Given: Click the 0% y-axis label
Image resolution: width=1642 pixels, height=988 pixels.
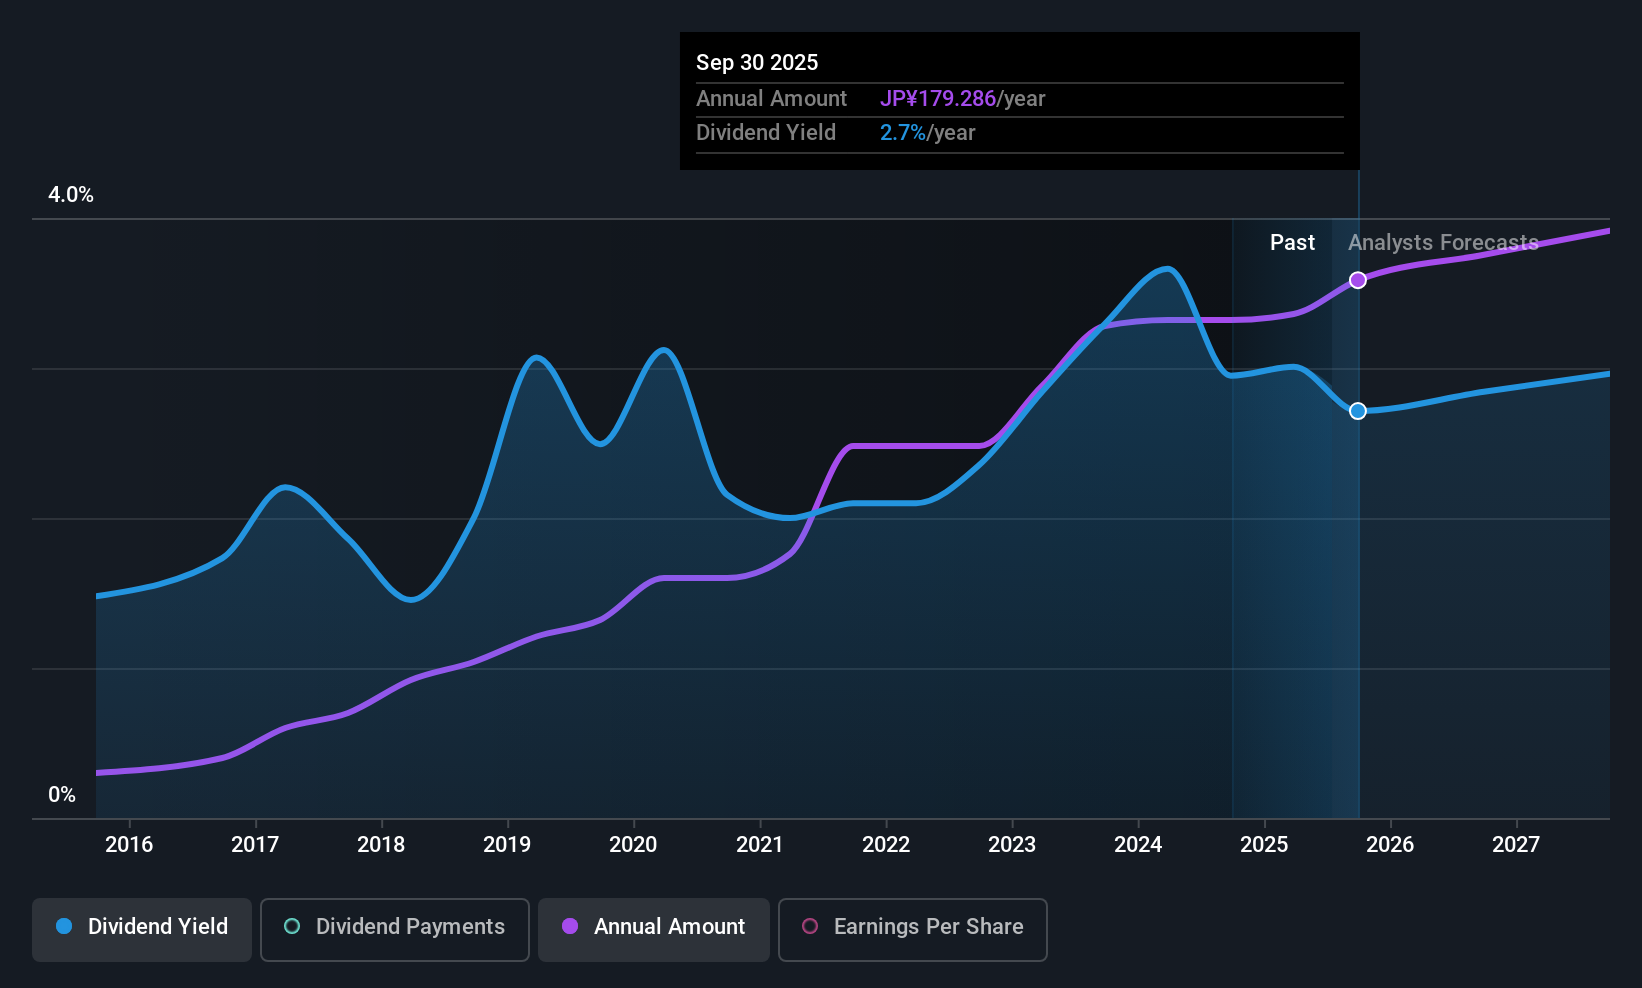Looking at the screenshot, I should tap(62, 795).
